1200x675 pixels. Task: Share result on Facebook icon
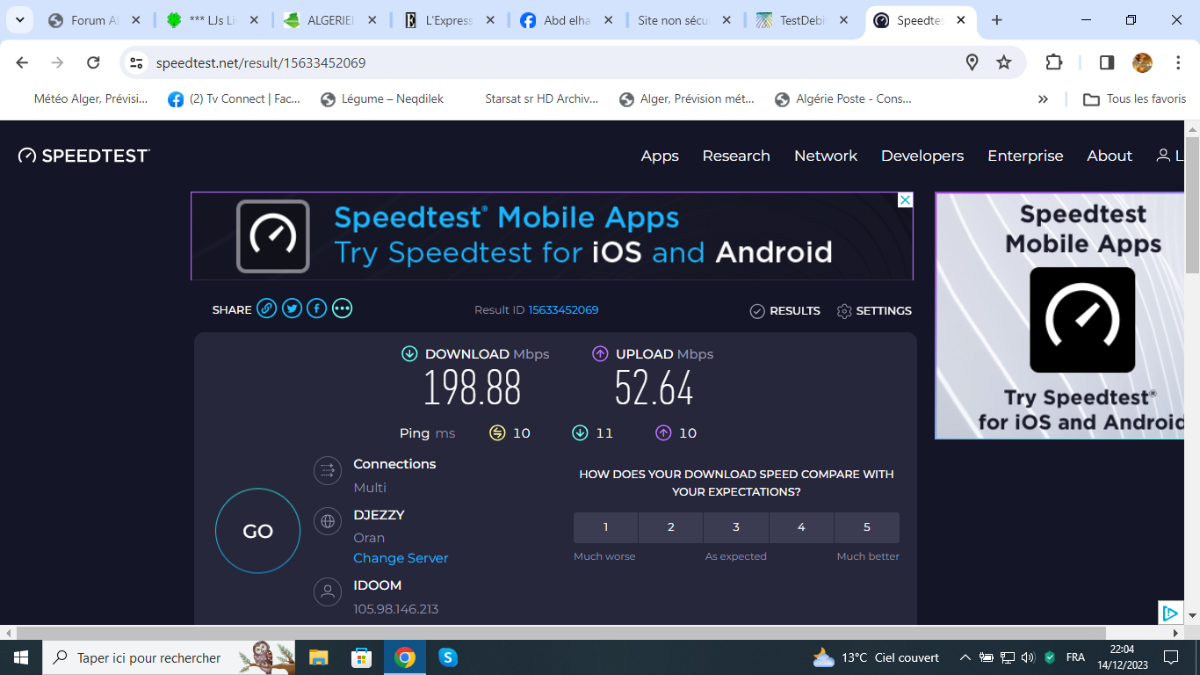[317, 309]
